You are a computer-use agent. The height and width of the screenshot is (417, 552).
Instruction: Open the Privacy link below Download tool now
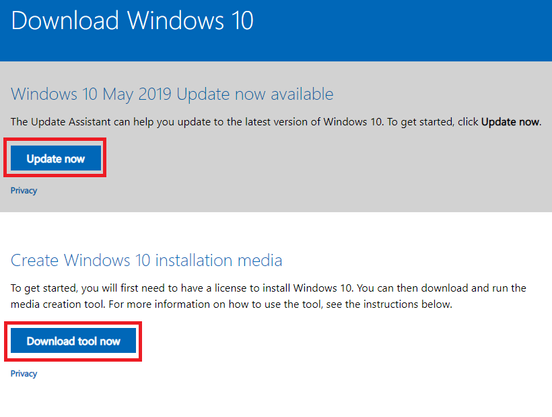pos(24,373)
